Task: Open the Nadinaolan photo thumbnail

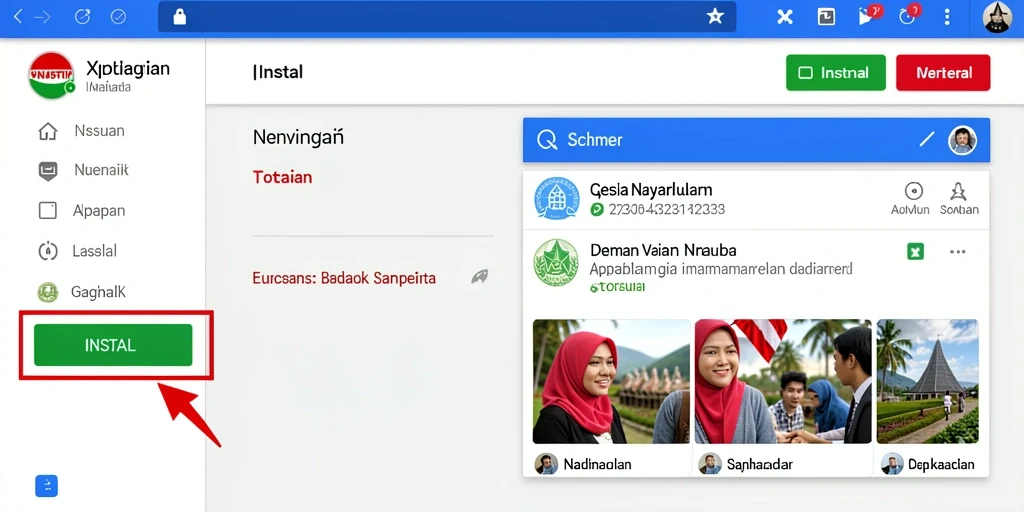Action: (x=611, y=381)
